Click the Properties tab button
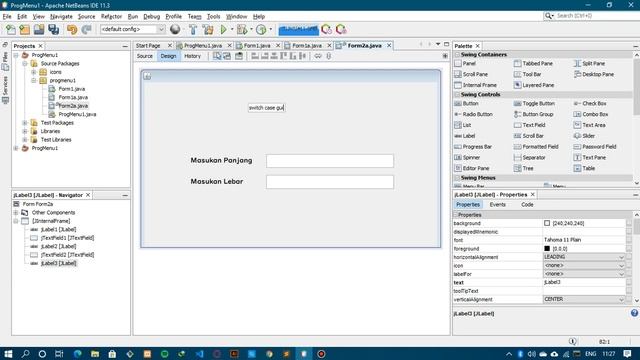This screenshot has width=640, height=360. pyautogui.click(x=468, y=204)
